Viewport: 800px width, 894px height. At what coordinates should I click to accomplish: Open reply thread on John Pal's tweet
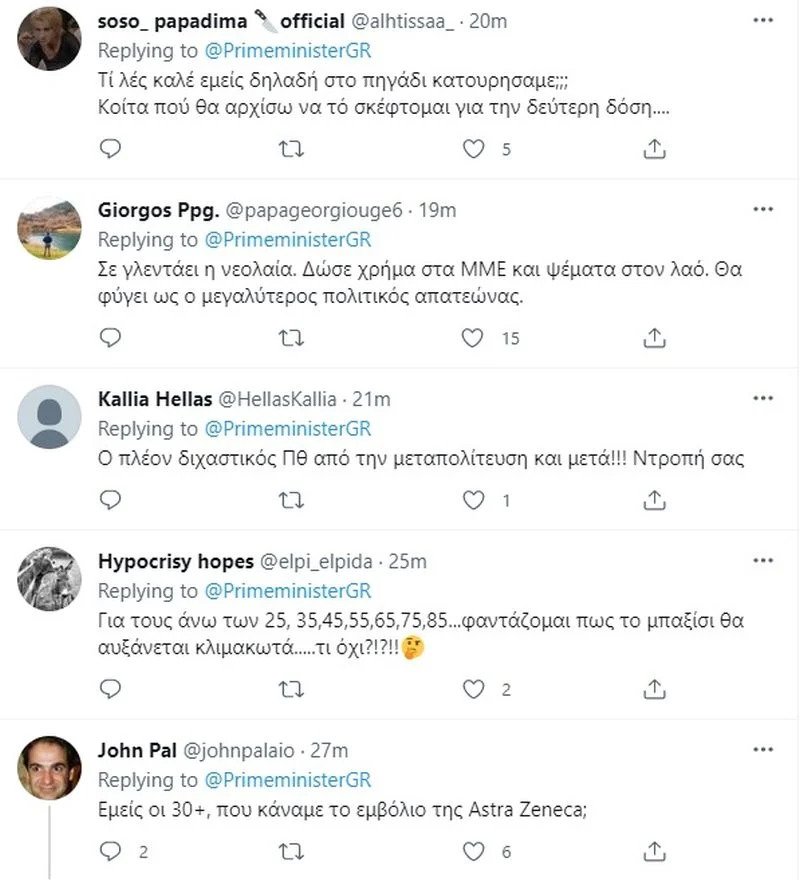point(112,851)
